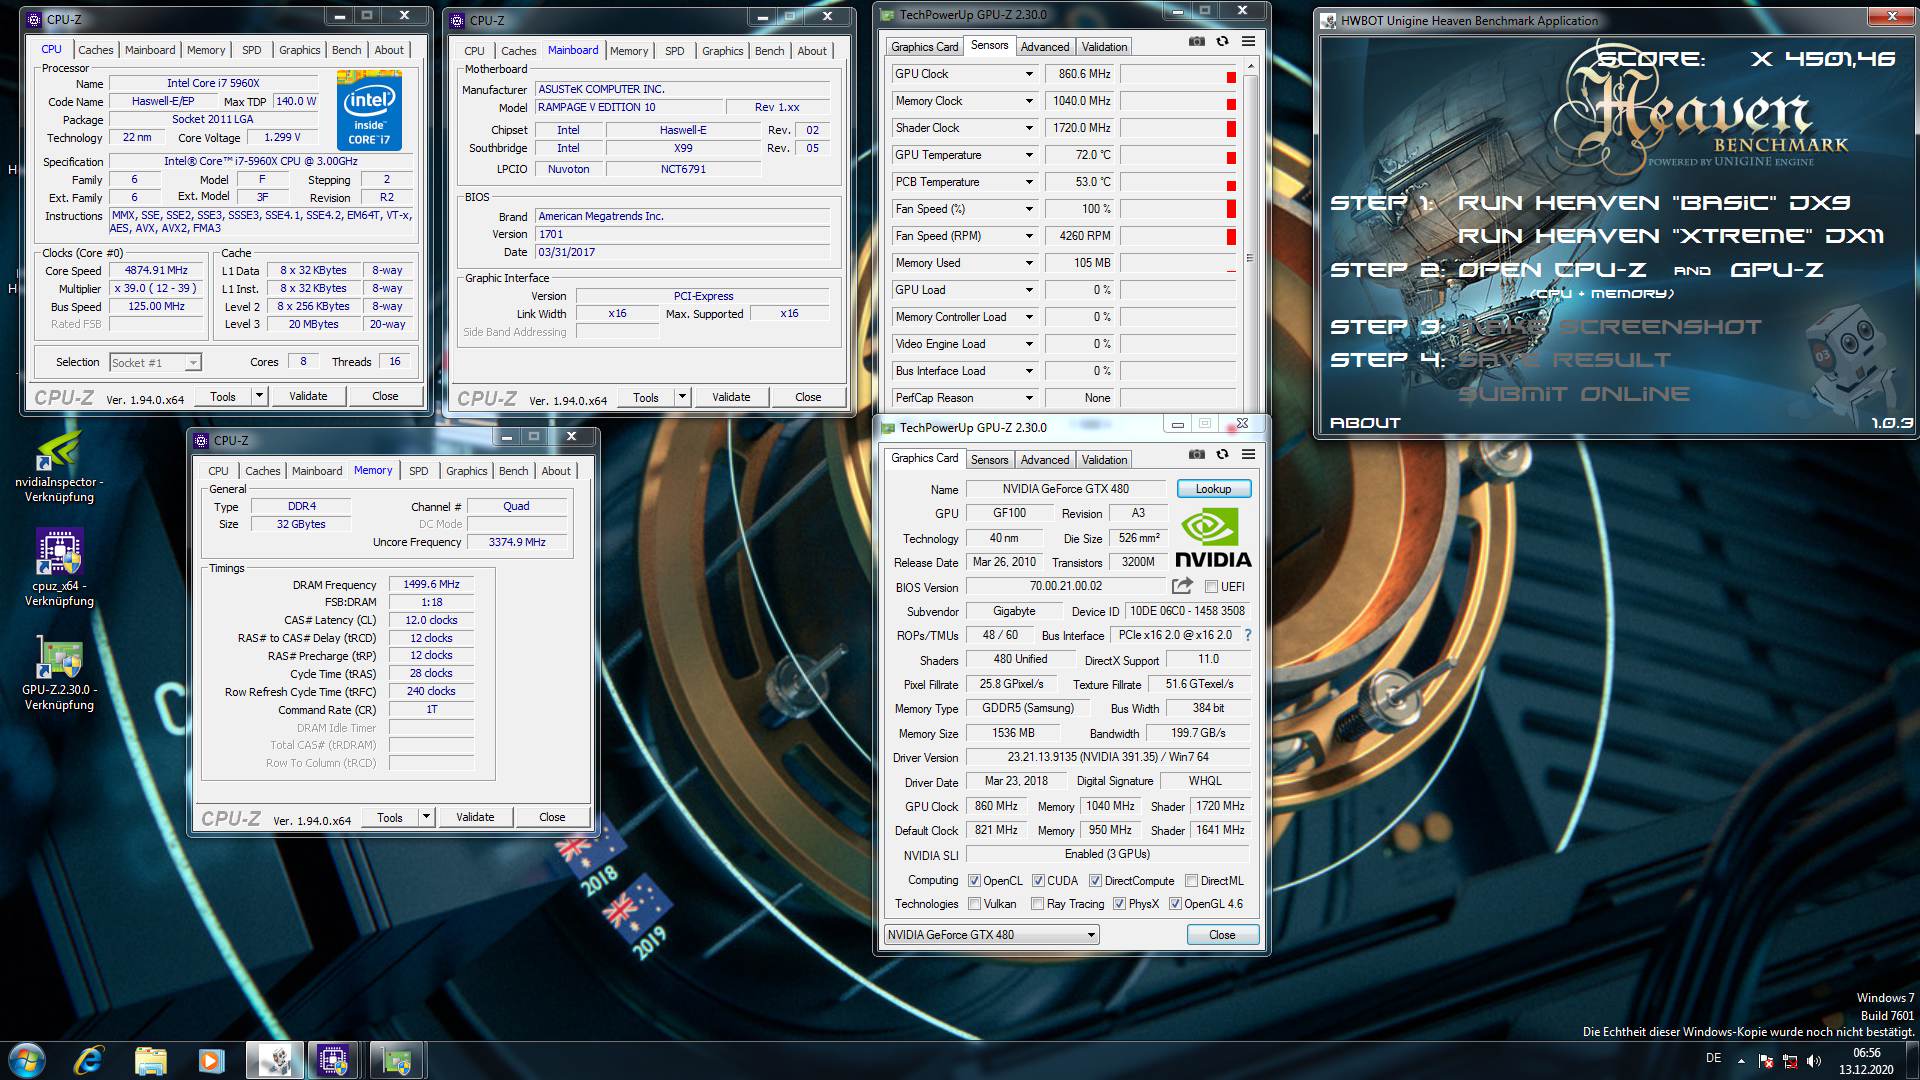Click the GPU-Z taskbar icon
This screenshot has width=1920, height=1080.
(x=396, y=1060)
